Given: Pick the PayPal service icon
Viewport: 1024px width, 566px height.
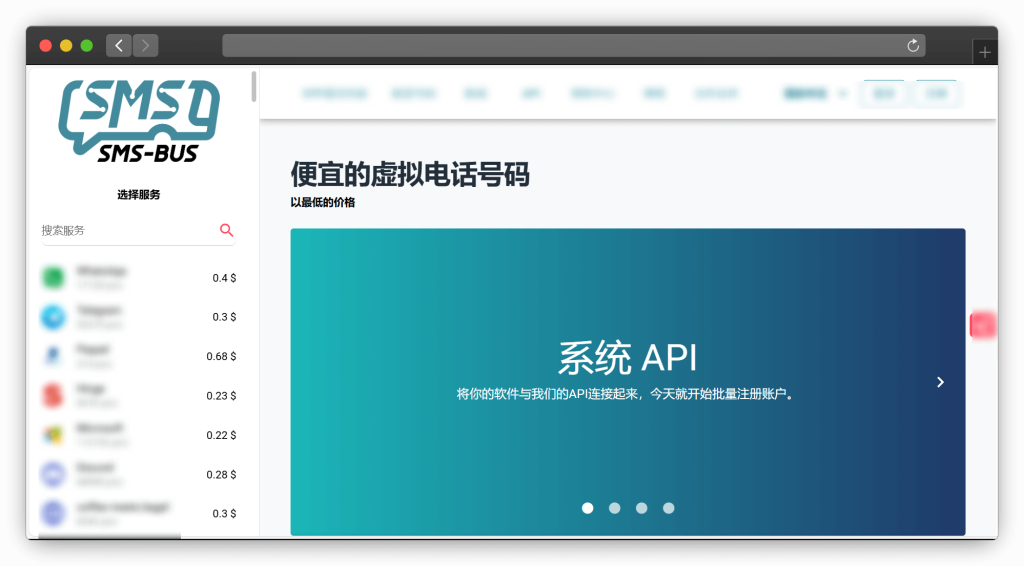Looking at the screenshot, I should 52,356.
